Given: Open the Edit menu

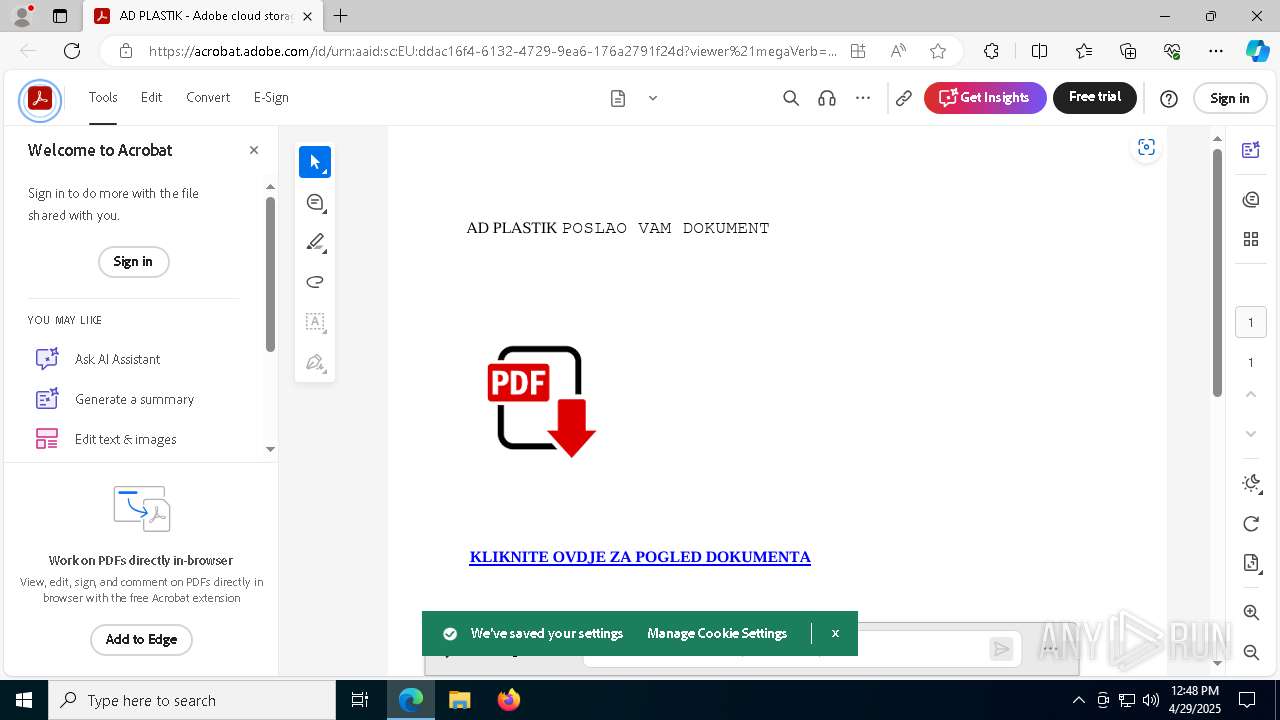Looking at the screenshot, I should 151,98.
